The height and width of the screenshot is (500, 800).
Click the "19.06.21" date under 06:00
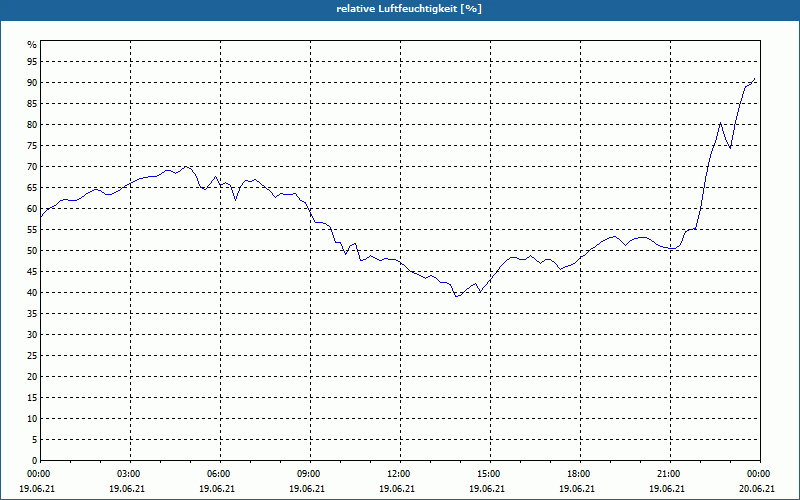pyautogui.click(x=217, y=489)
